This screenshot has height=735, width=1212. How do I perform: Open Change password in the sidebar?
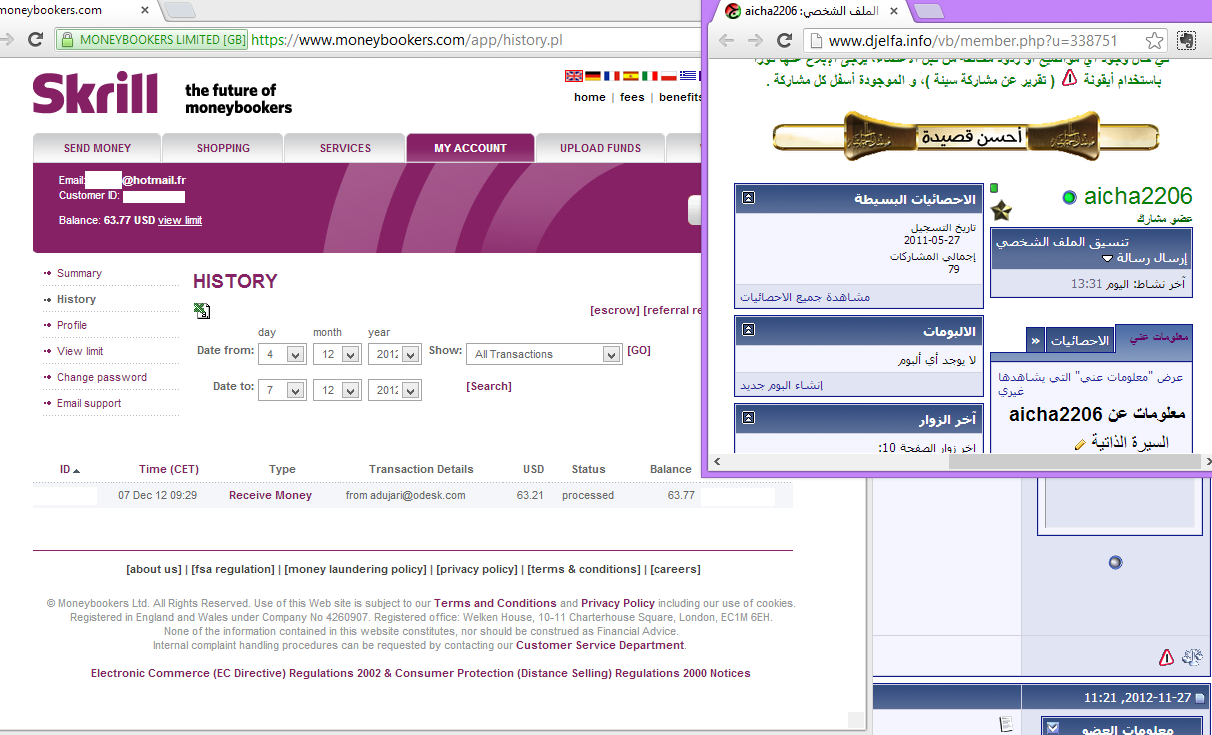click(x=102, y=377)
